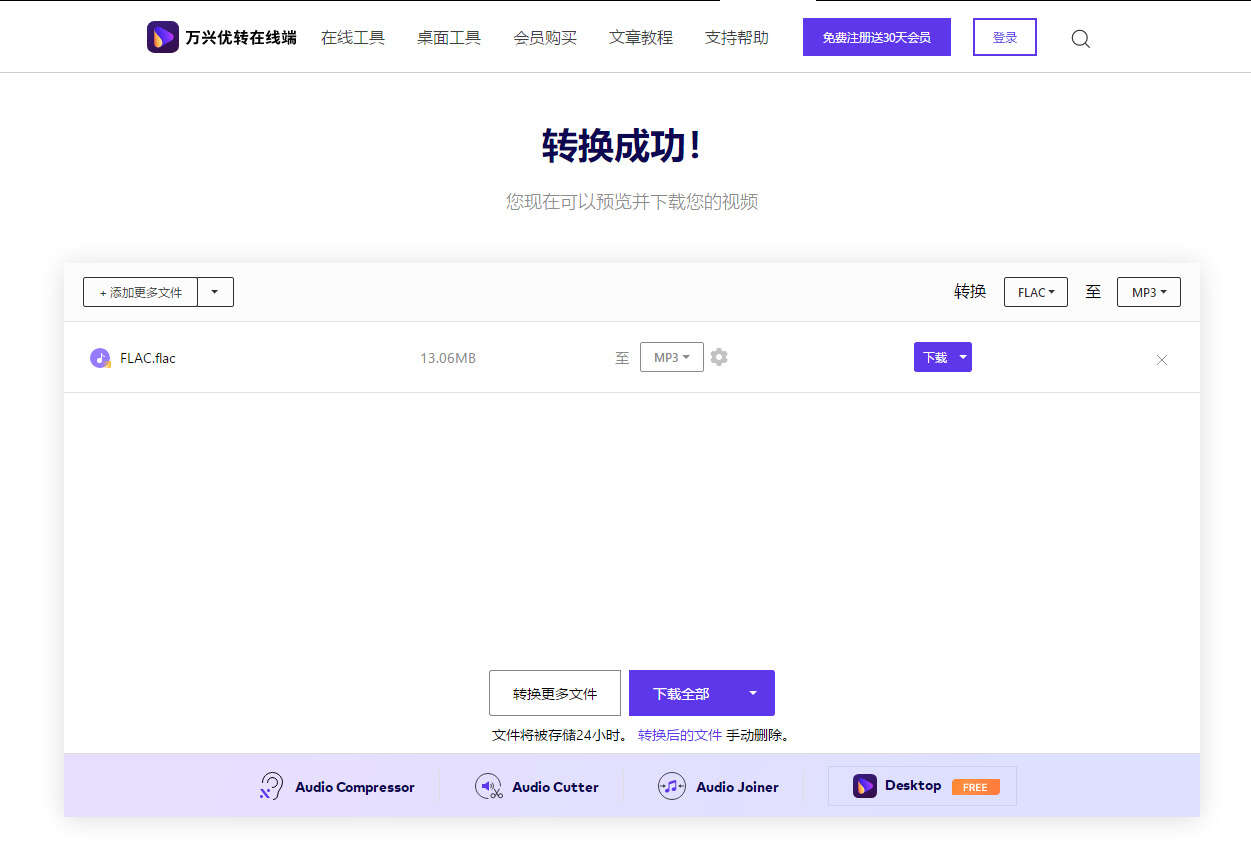Image resolution: width=1251 pixels, height=861 pixels.
Task: Click the 万兴优转 logo icon
Action: click(163, 37)
